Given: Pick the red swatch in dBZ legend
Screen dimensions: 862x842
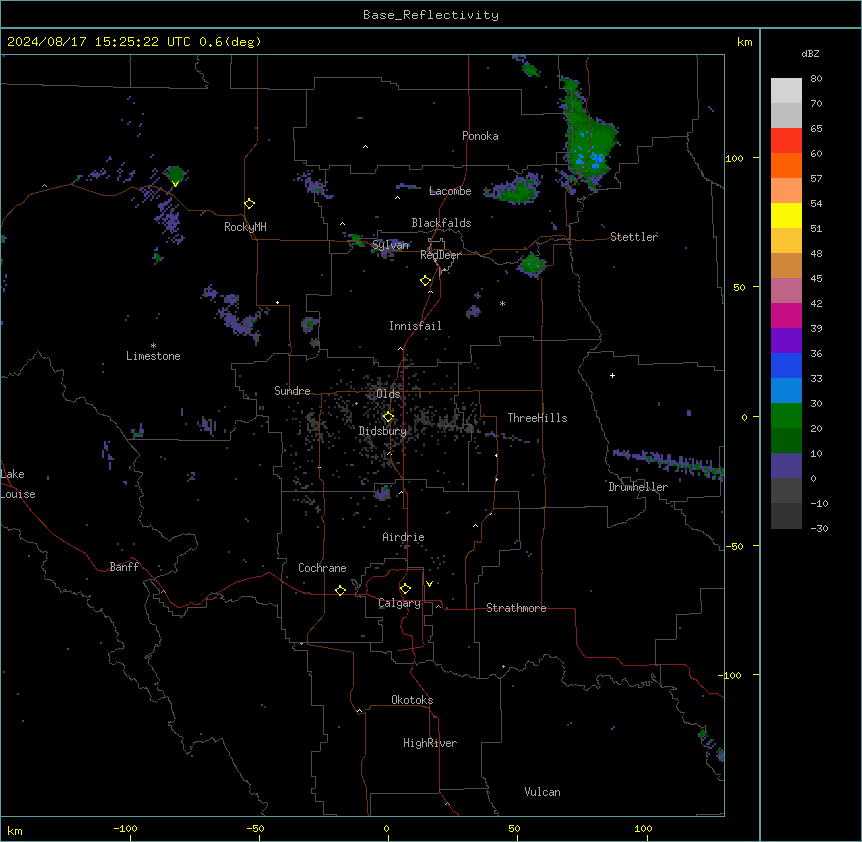Looking at the screenshot, I should [786, 141].
